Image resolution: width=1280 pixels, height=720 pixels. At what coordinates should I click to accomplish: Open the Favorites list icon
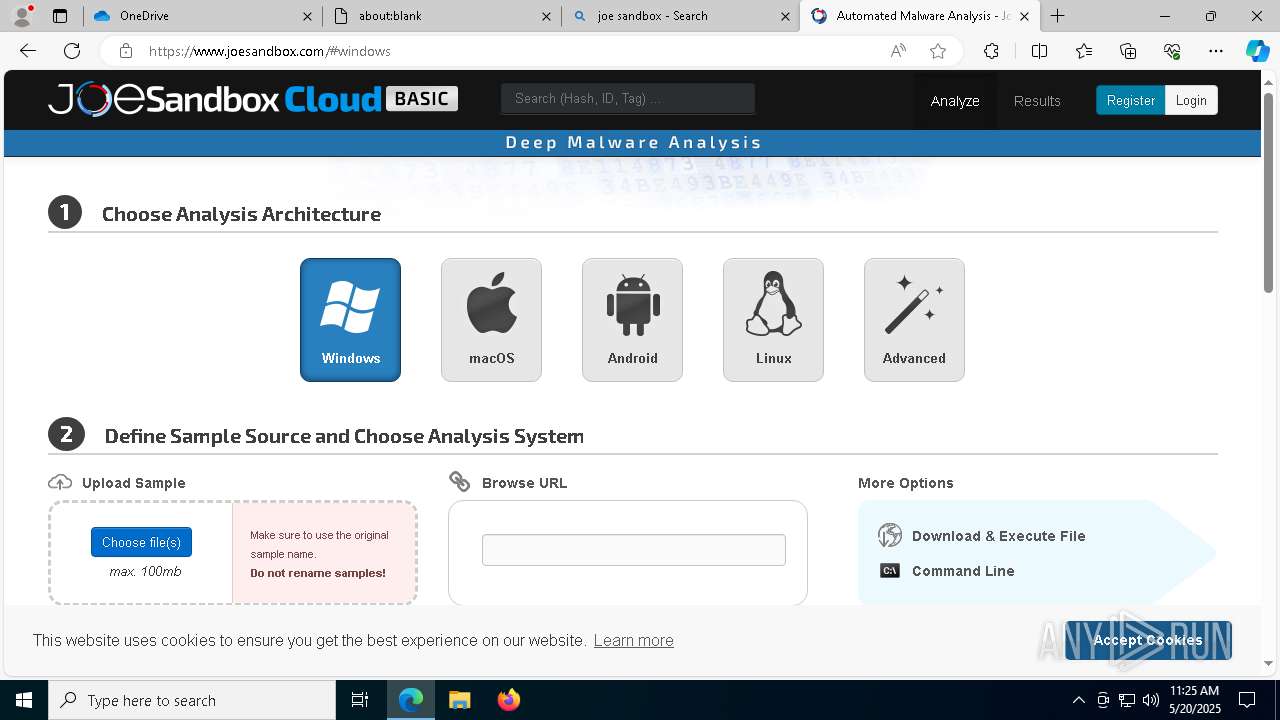click(x=1084, y=51)
